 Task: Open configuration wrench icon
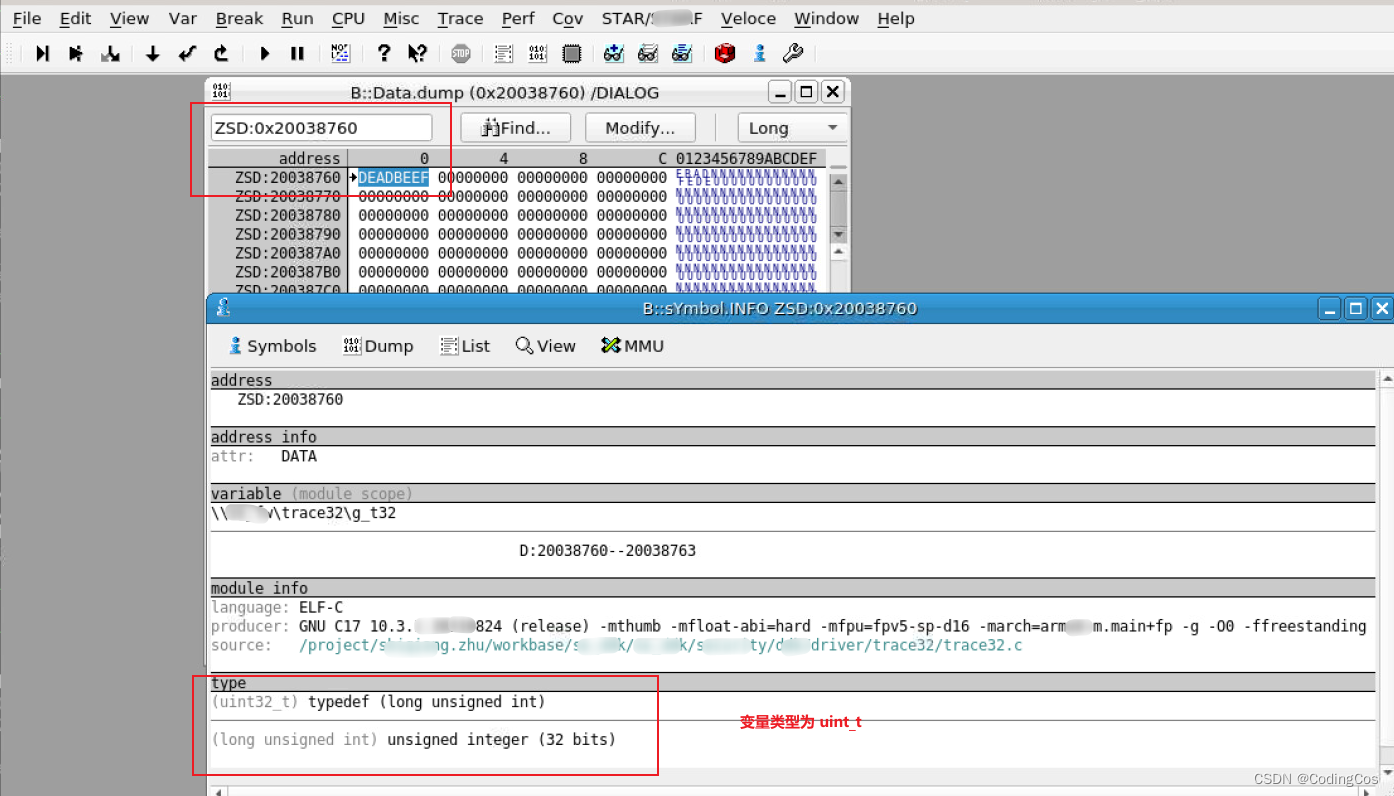point(793,53)
